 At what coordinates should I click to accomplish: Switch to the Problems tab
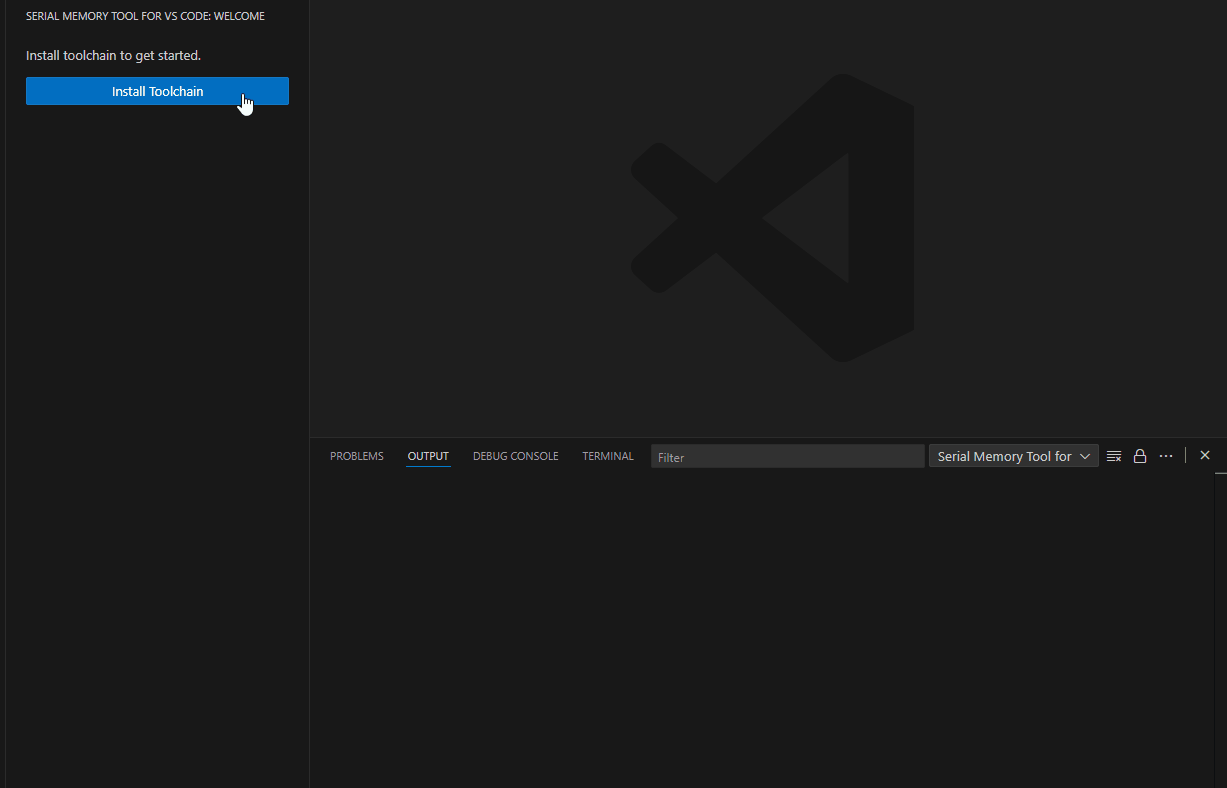pos(356,455)
